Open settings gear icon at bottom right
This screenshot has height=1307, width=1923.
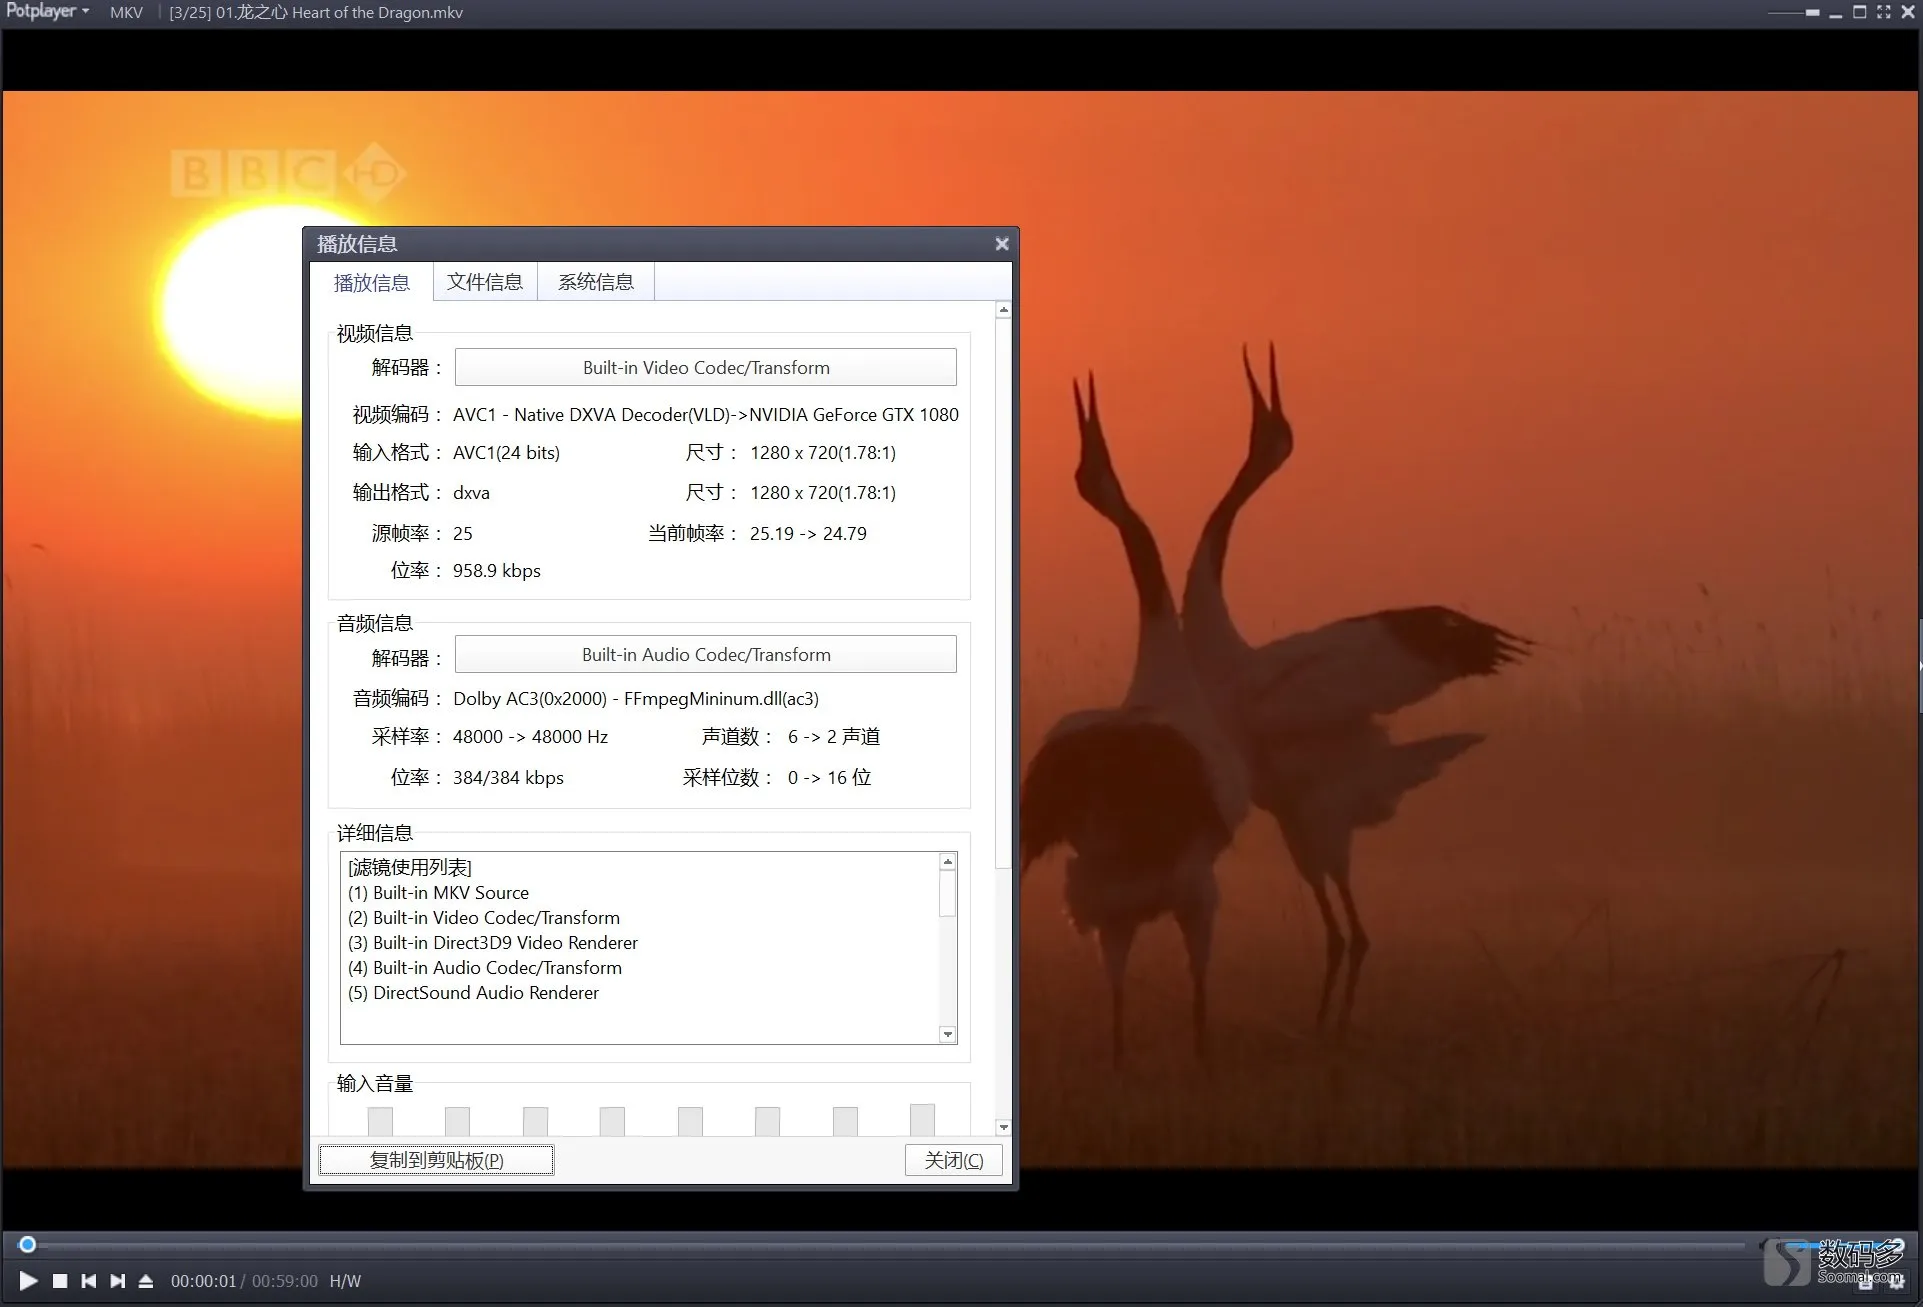click(x=1896, y=1284)
